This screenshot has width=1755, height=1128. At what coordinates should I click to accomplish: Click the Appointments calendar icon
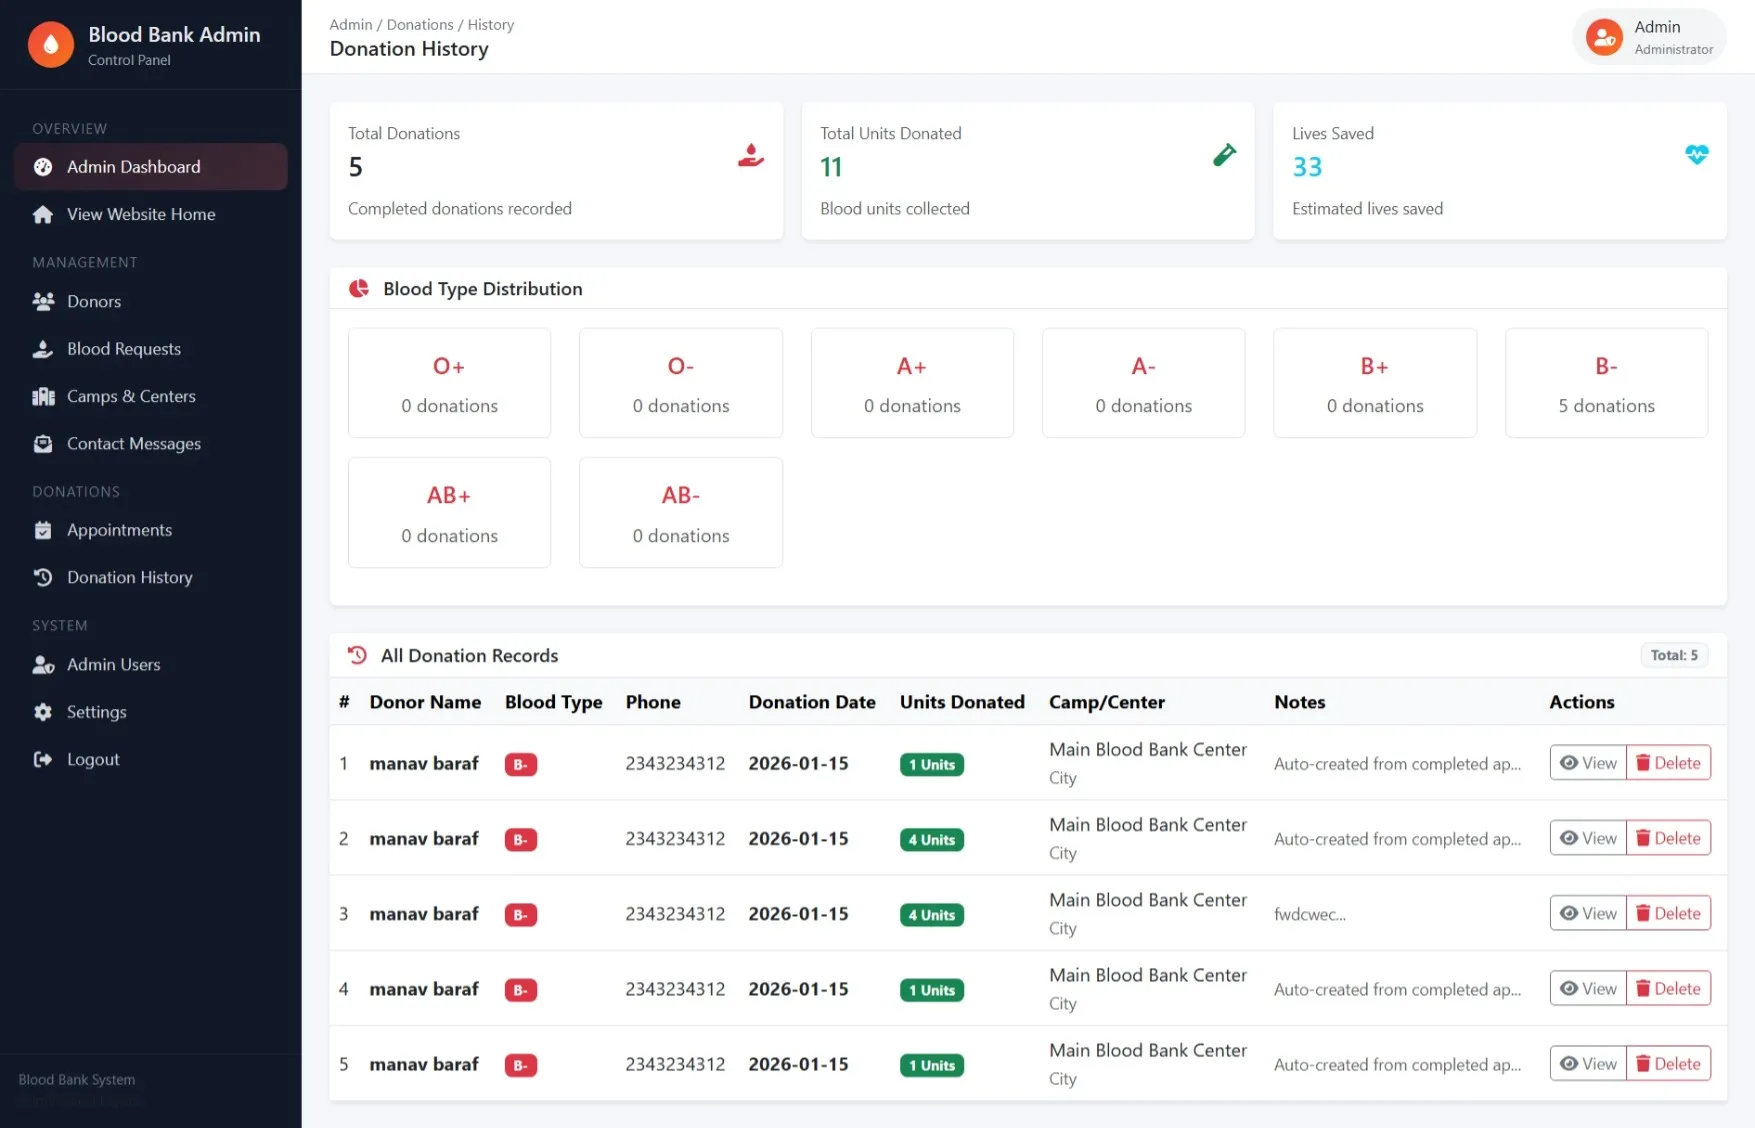click(43, 530)
